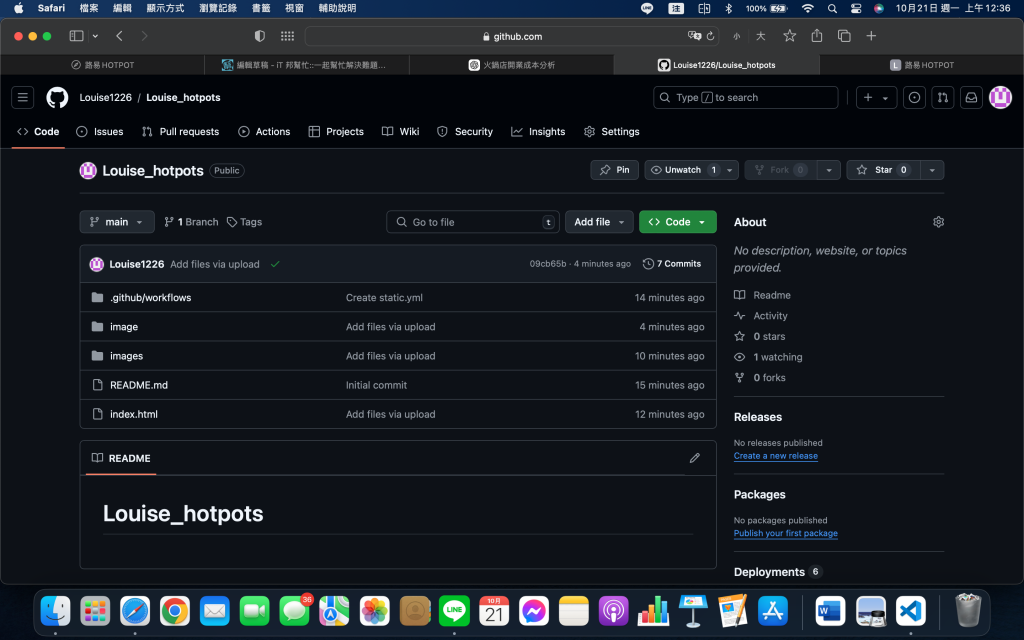The width and height of the screenshot is (1024, 640).
Task: Open LINE from the Dock
Action: [454, 612]
